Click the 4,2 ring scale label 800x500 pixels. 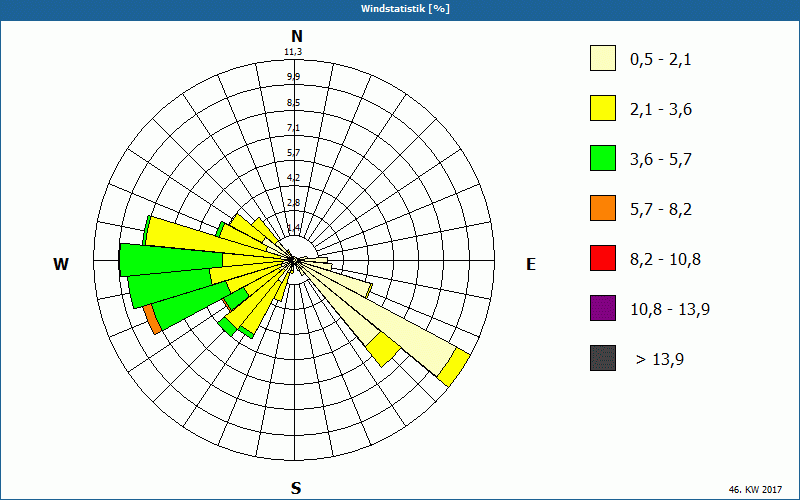coord(293,178)
